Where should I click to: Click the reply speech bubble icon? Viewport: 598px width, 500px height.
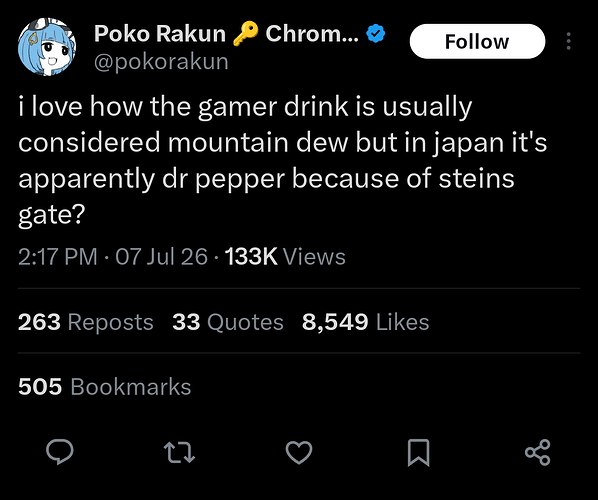point(59,452)
